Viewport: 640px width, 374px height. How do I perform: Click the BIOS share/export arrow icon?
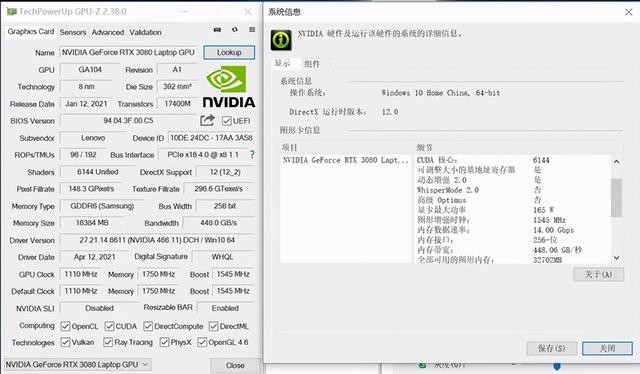[x=207, y=120]
